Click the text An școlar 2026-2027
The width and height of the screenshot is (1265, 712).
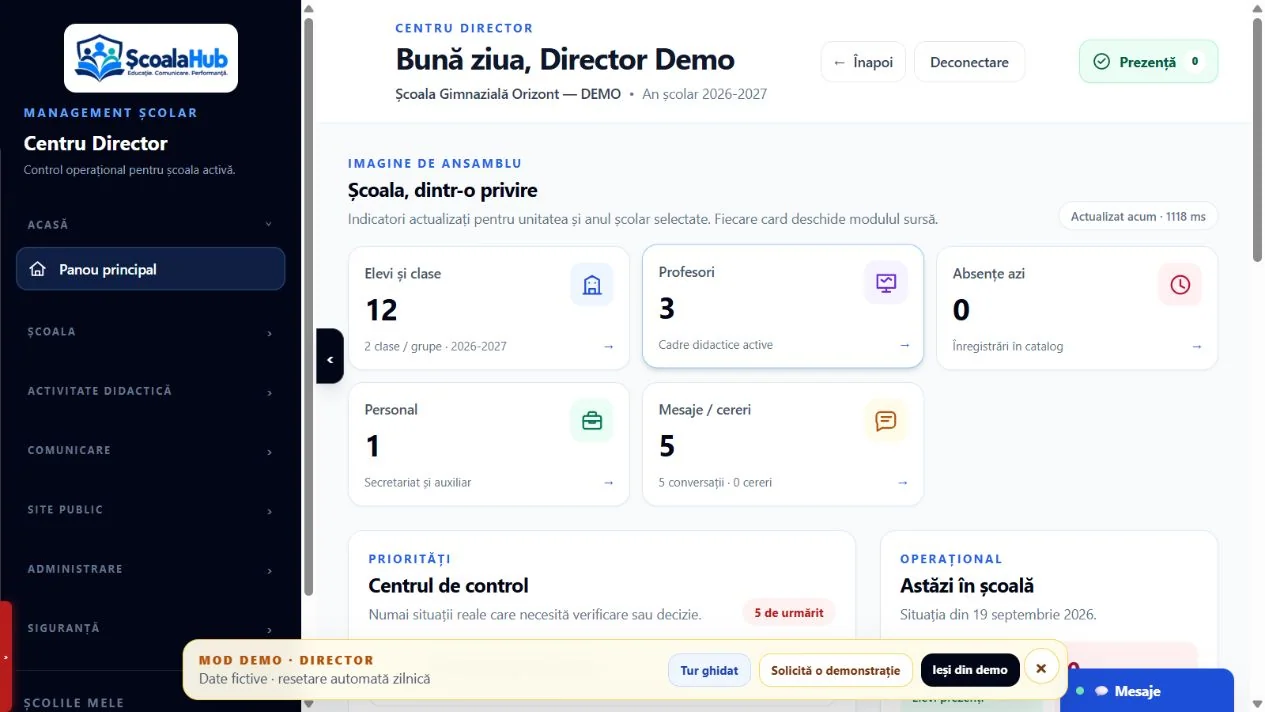pos(704,94)
